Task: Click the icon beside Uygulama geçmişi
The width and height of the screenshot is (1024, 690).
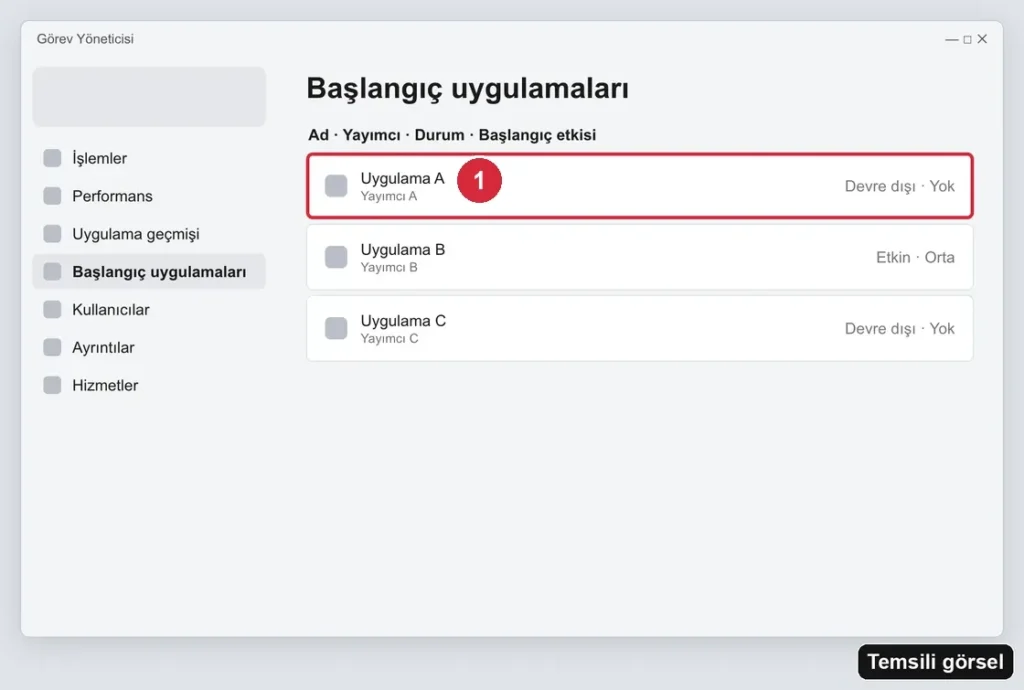Action: click(x=52, y=234)
